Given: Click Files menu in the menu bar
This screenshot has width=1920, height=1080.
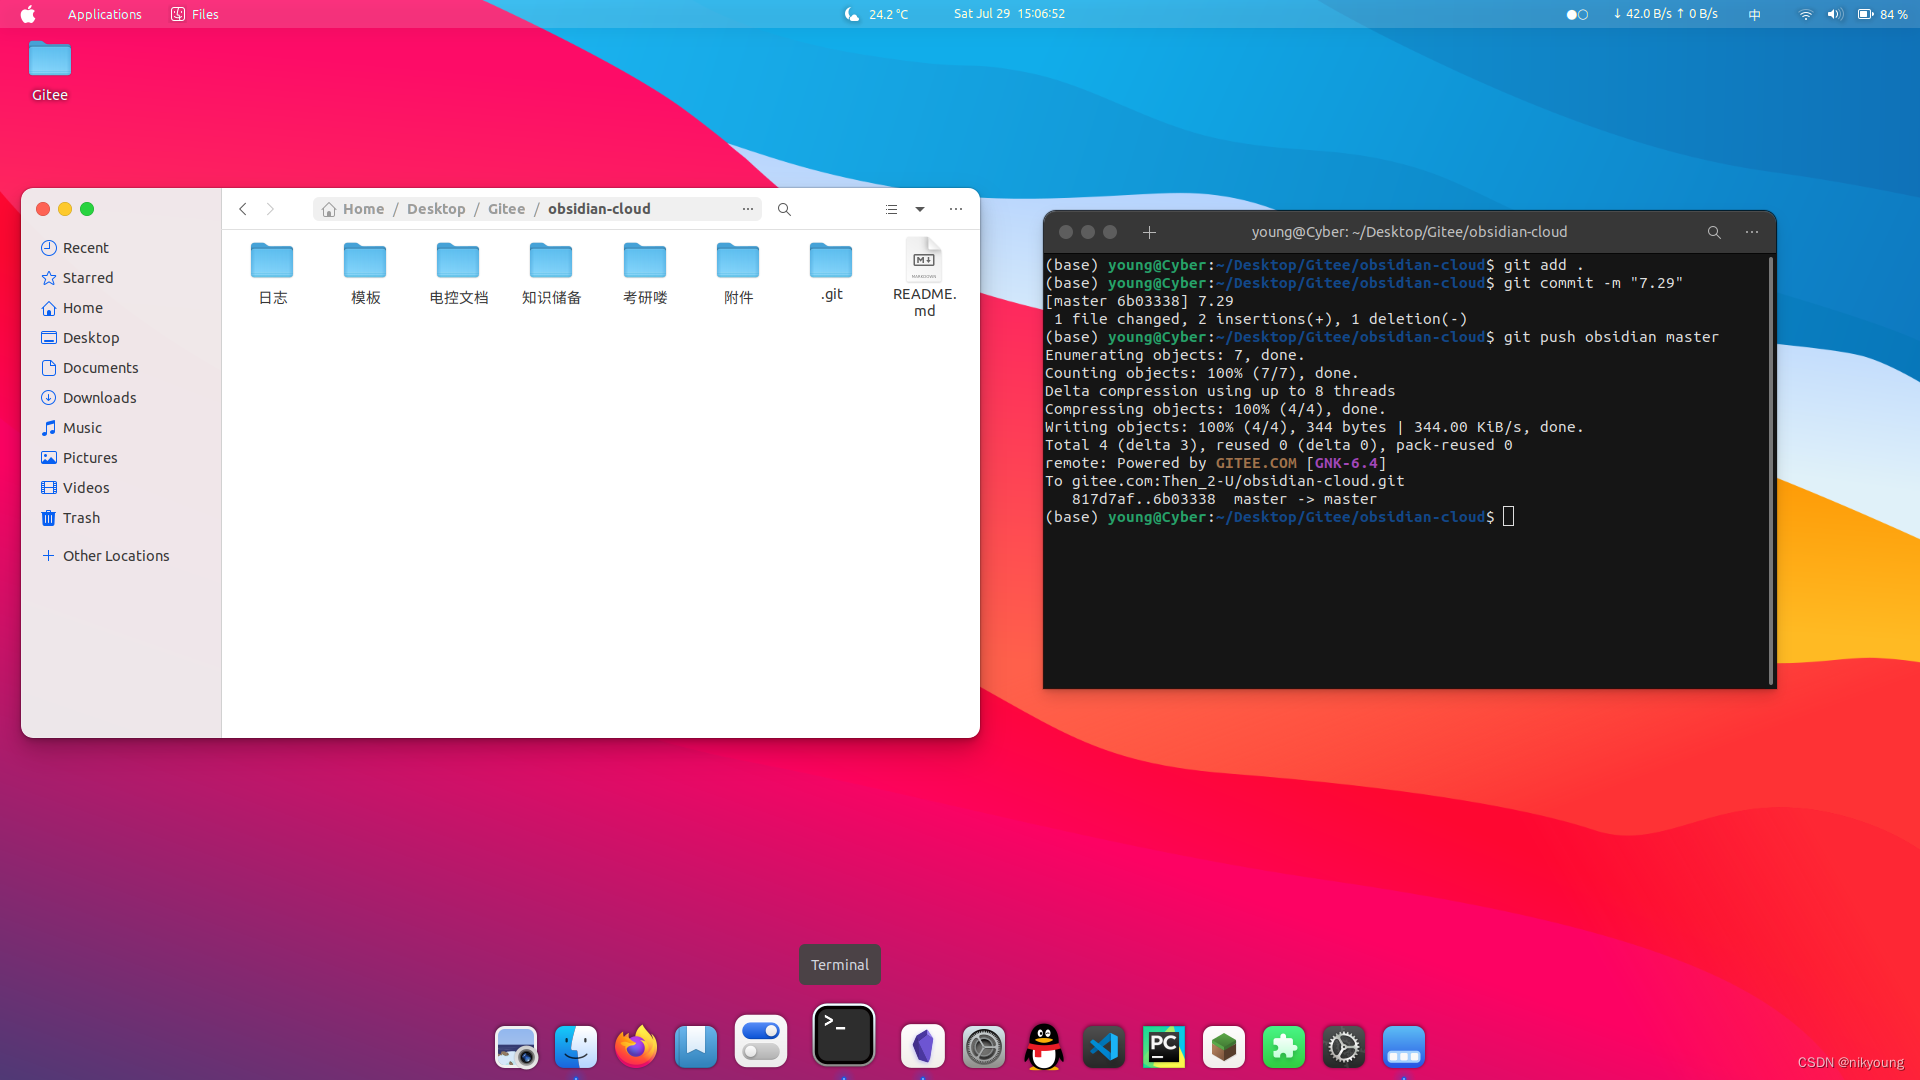Looking at the screenshot, I should click(x=206, y=13).
